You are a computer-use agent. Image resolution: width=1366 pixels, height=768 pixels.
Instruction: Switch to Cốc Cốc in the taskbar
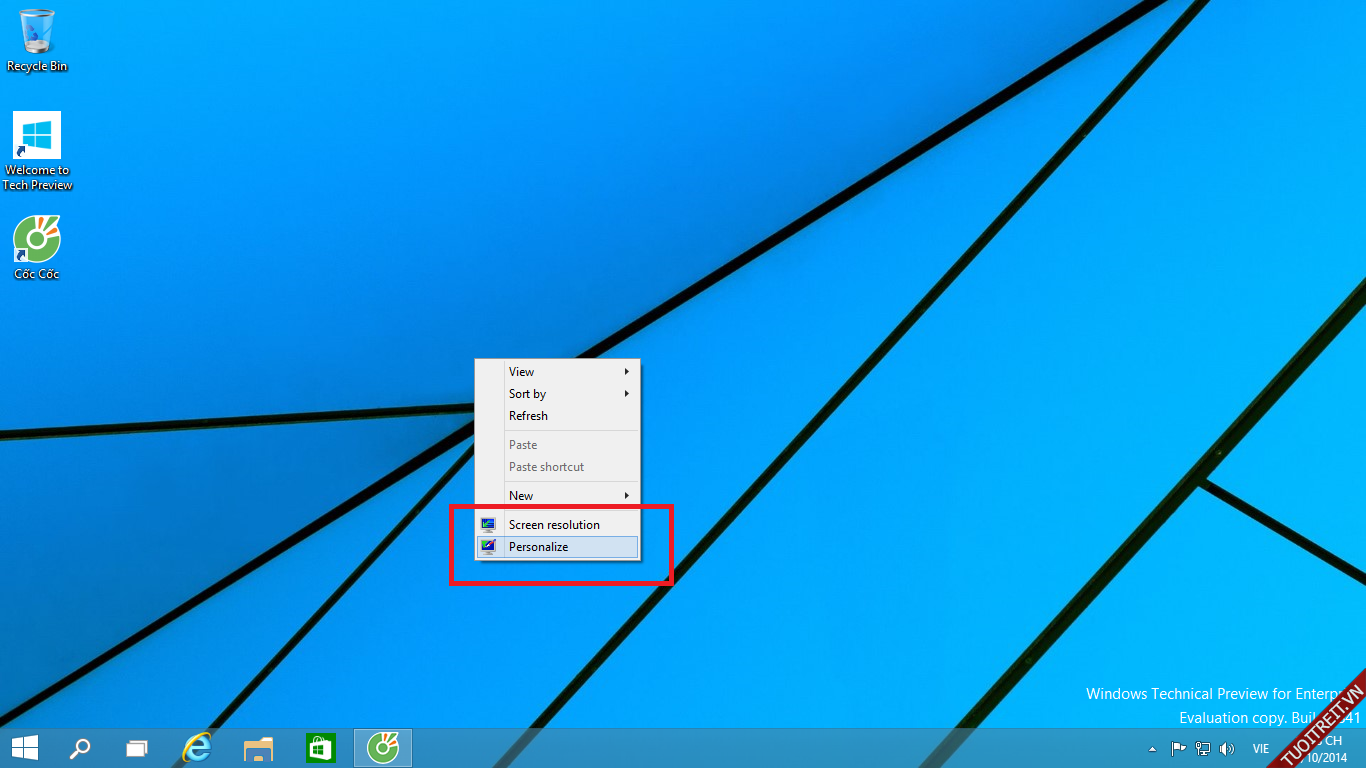pyautogui.click(x=382, y=748)
